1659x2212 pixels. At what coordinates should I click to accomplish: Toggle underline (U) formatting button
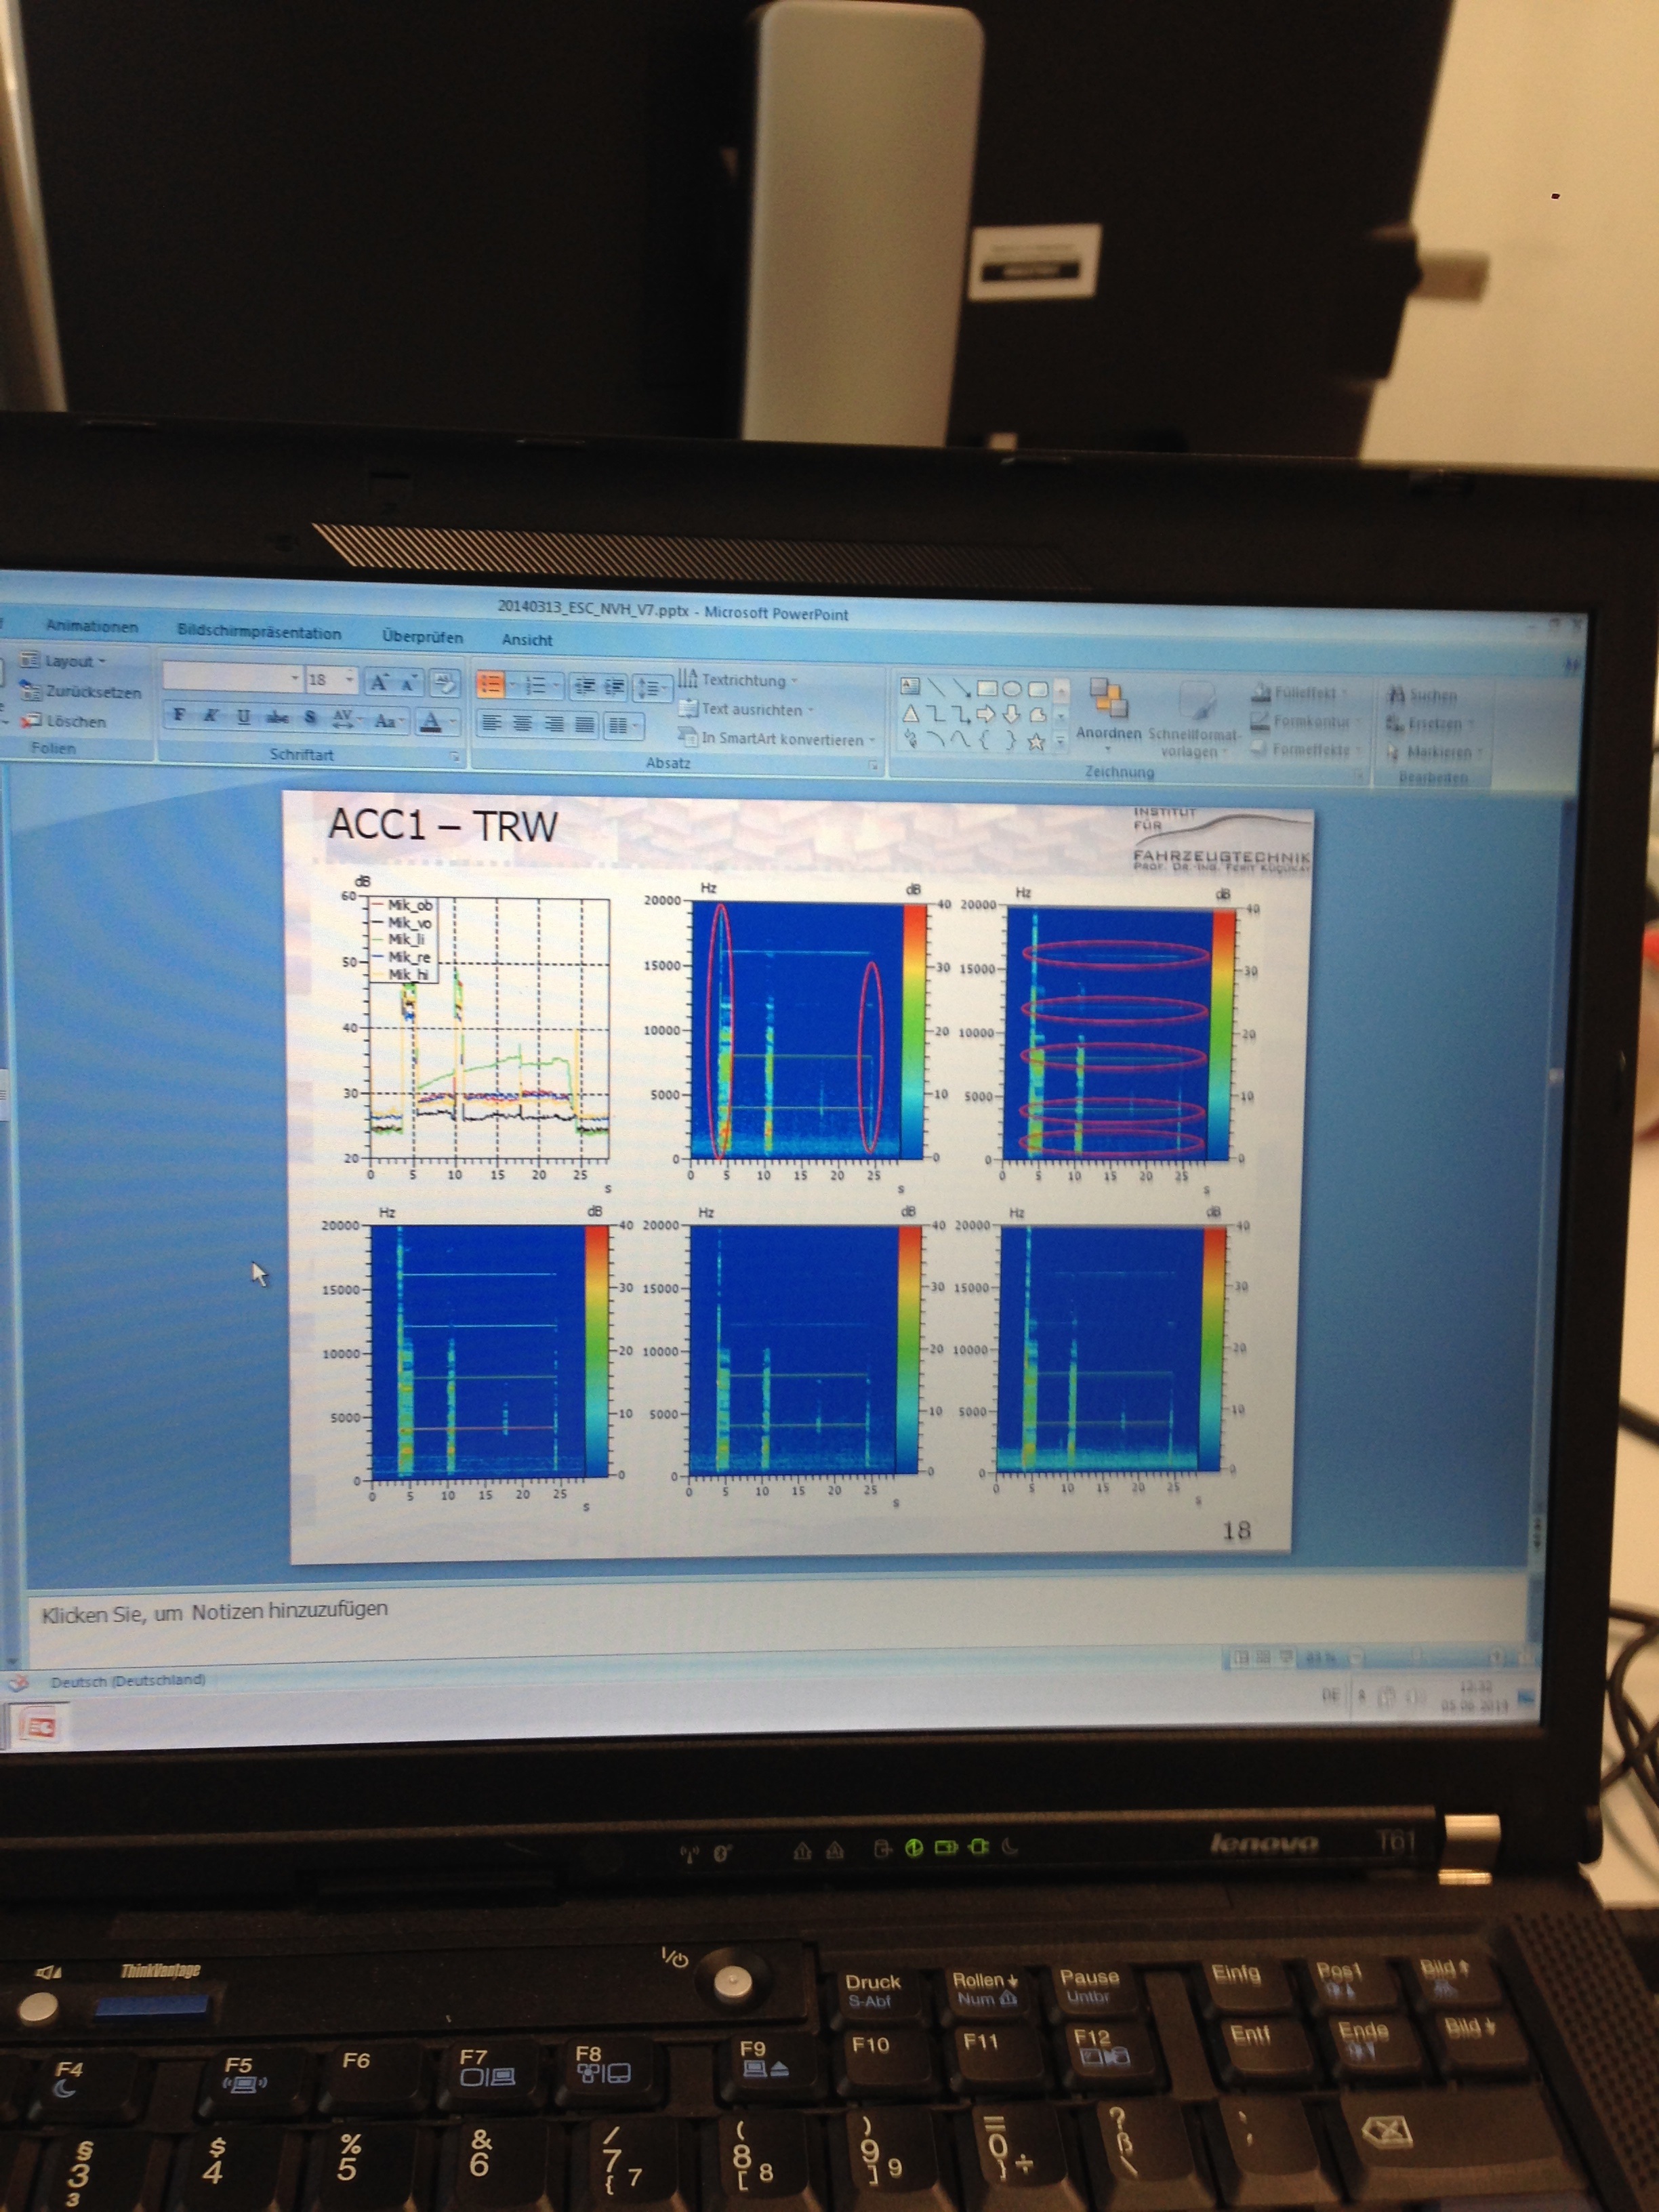(243, 716)
